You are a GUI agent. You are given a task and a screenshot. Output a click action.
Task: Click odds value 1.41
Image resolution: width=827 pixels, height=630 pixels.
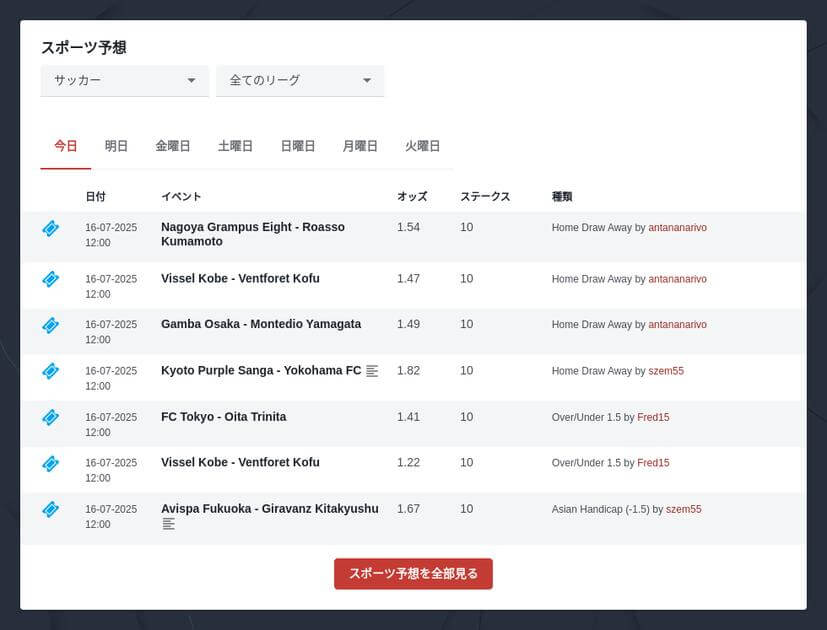pos(408,417)
